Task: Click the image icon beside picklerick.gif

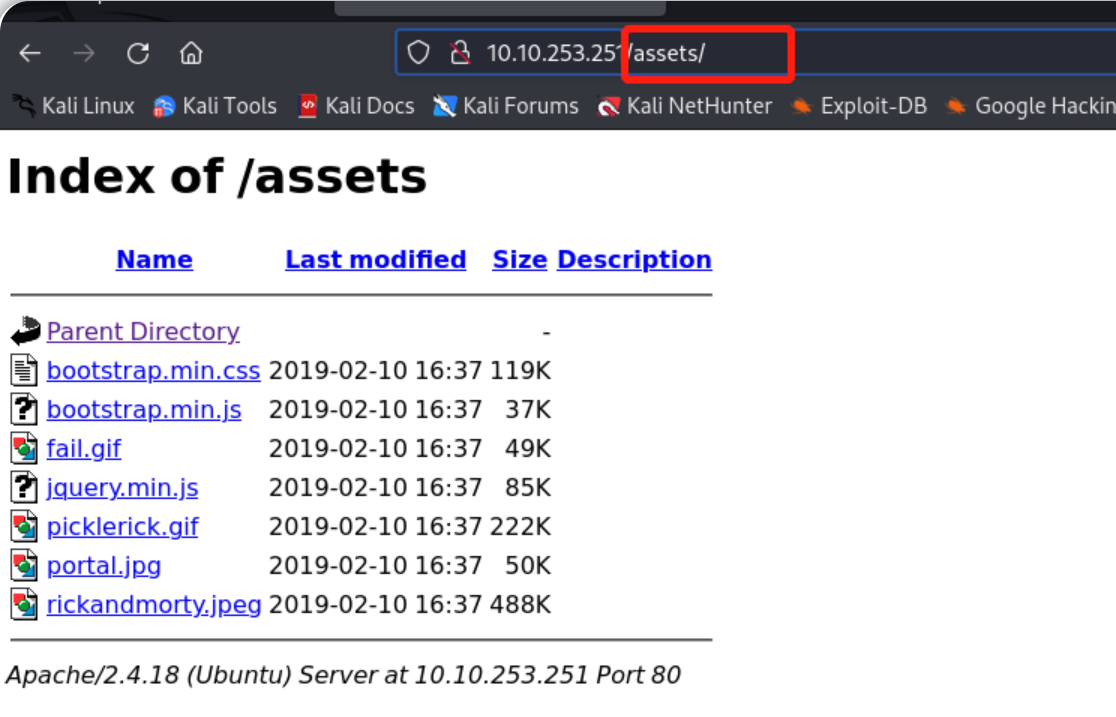Action: point(24,527)
